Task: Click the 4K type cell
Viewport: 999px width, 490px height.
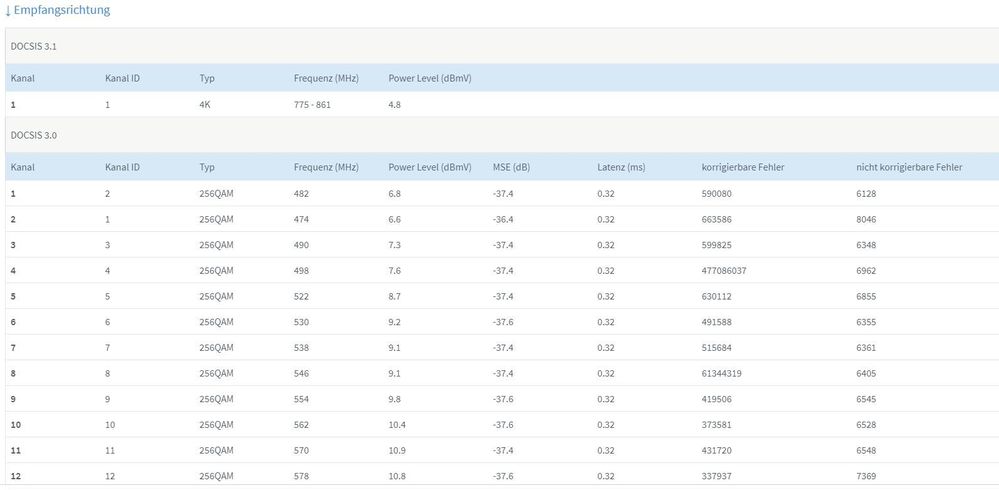Action: (x=205, y=104)
